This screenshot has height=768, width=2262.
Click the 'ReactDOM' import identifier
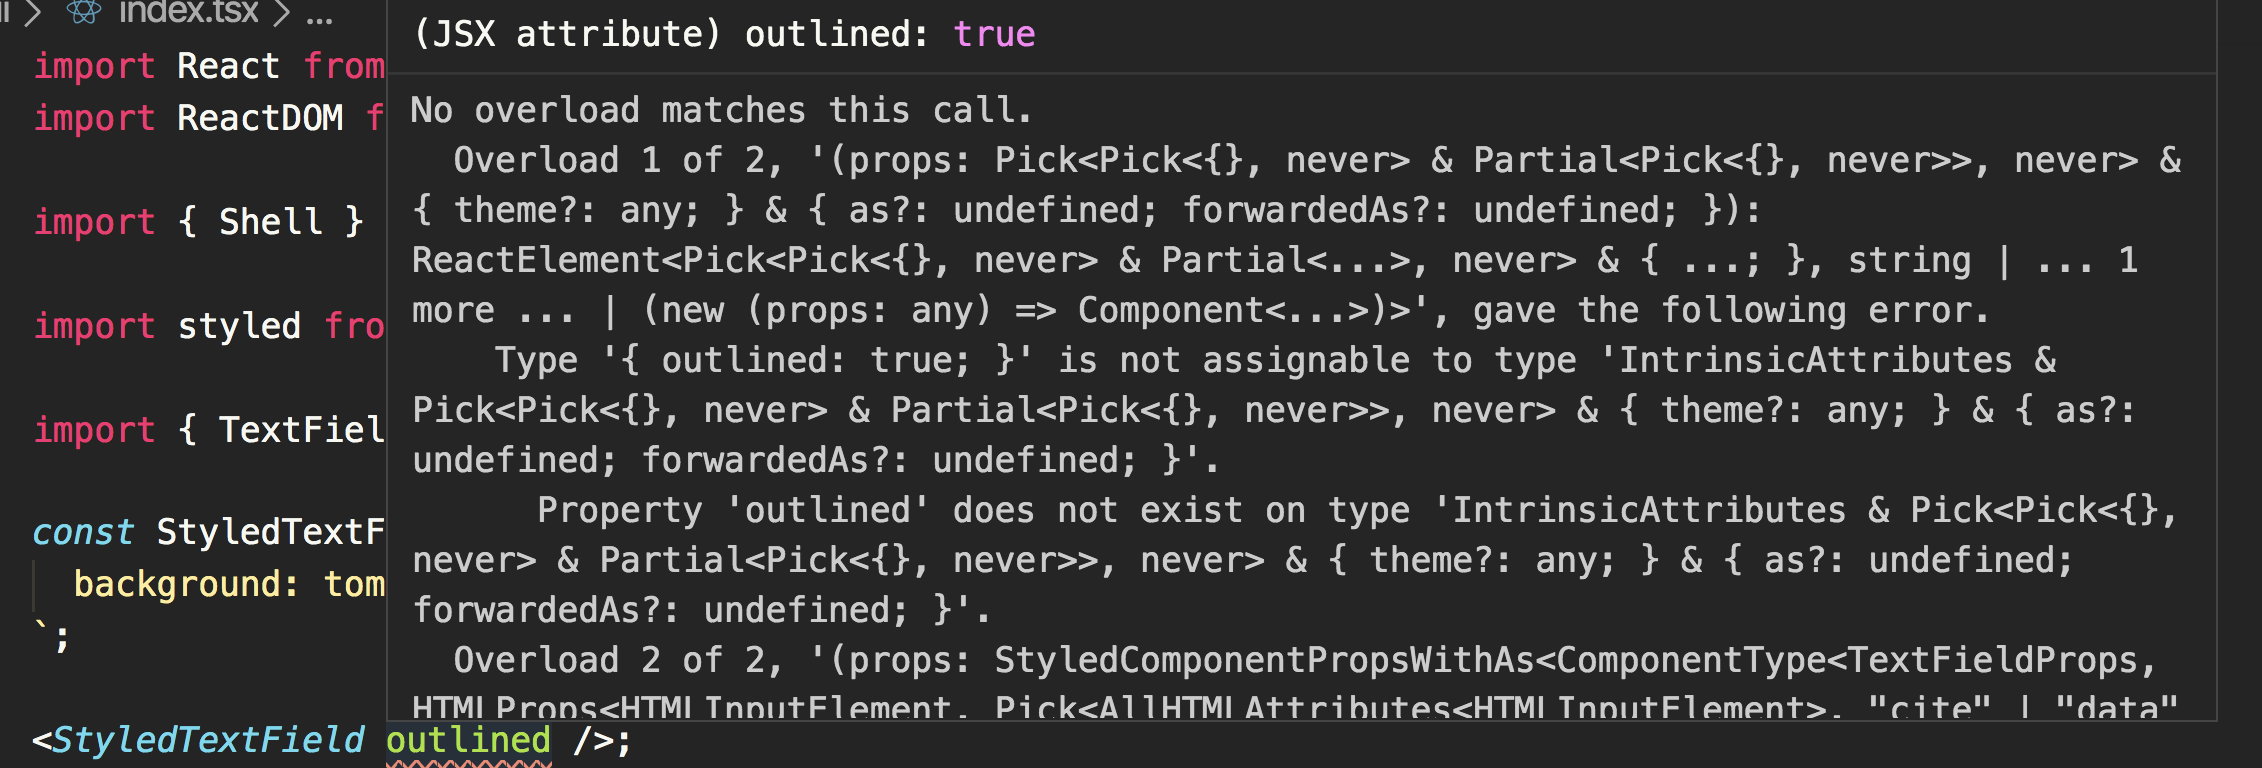pos(260,118)
